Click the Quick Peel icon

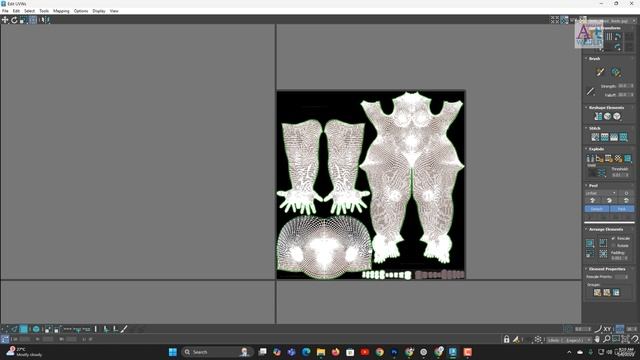click(593, 200)
